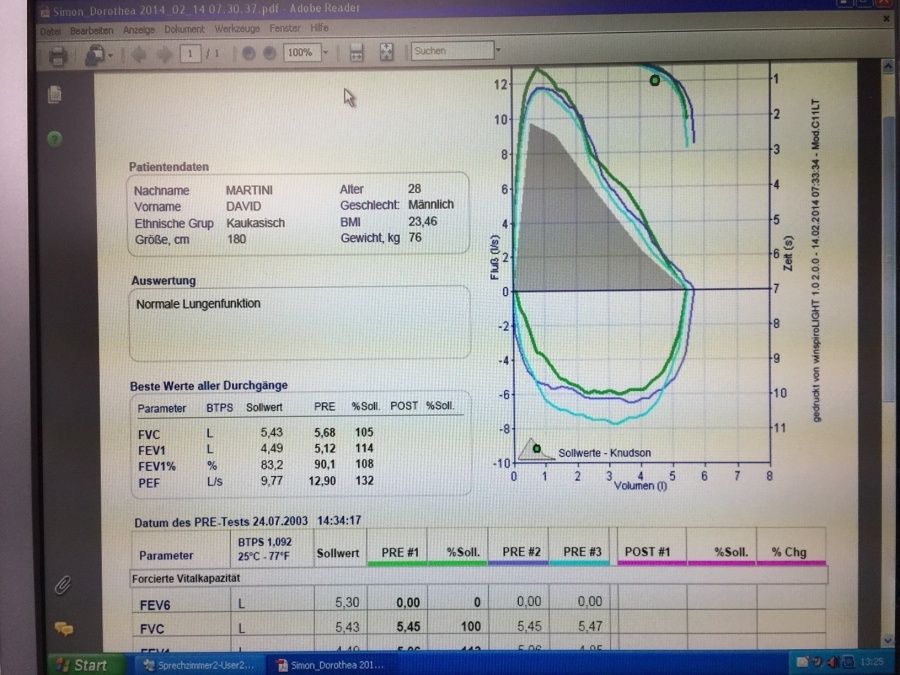Go to the next page arrow
This screenshot has height=675, width=900.
coord(162,54)
